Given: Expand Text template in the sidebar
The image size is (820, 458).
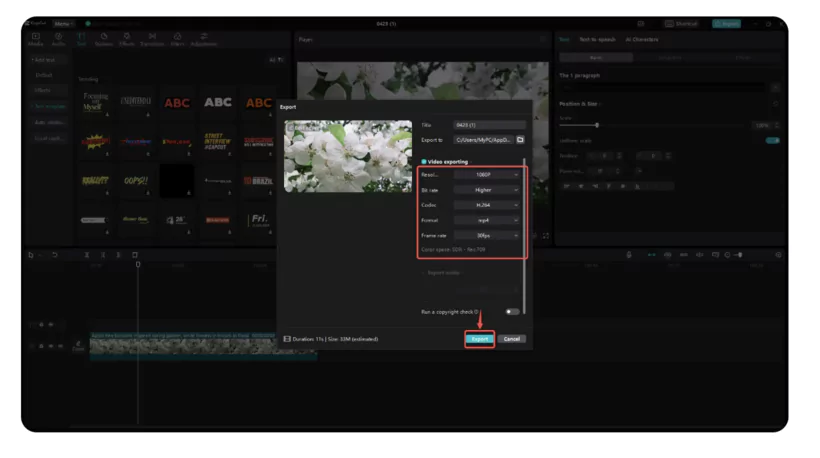Looking at the screenshot, I should [48, 106].
